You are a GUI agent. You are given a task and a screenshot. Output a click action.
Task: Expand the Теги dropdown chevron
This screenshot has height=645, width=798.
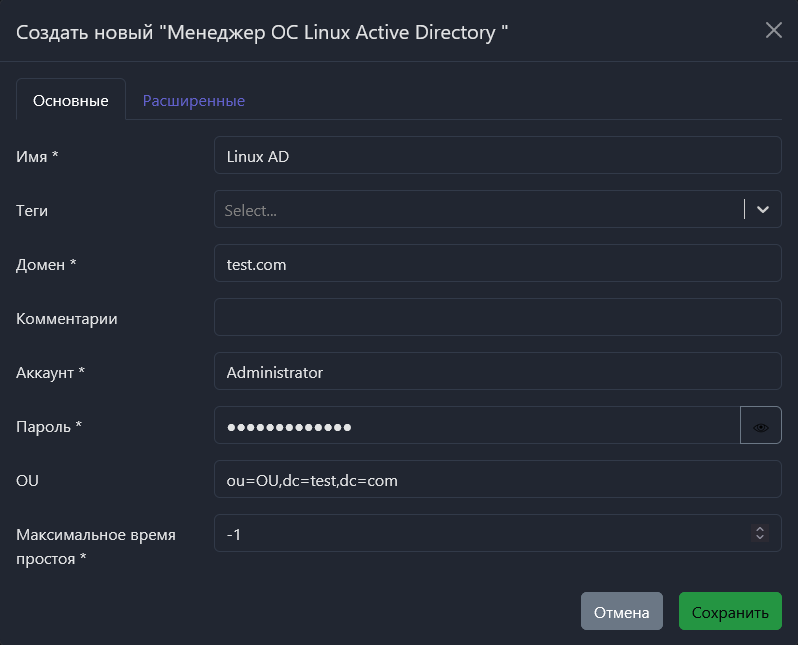(763, 210)
